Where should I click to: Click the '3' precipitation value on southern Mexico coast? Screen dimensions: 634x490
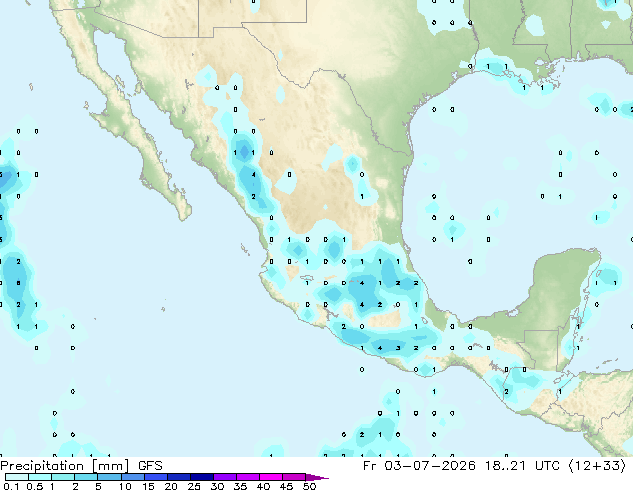[398, 348]
